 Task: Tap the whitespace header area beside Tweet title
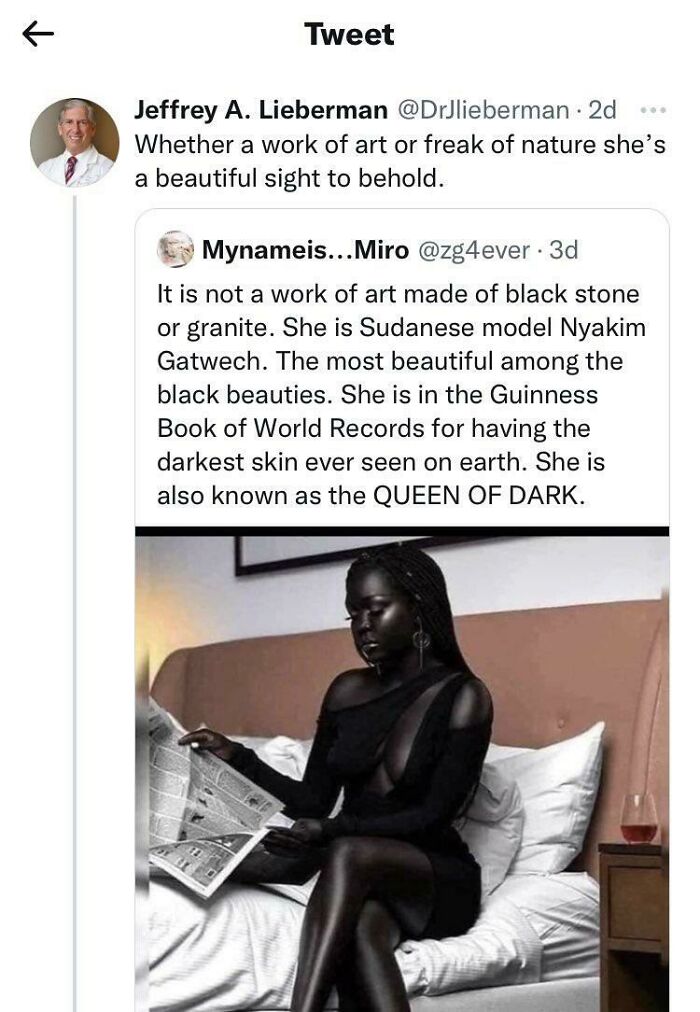coord(550,35)
